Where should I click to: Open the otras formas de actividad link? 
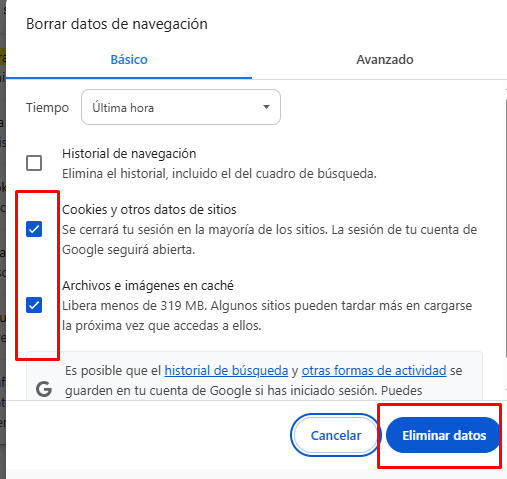point(374,370)
